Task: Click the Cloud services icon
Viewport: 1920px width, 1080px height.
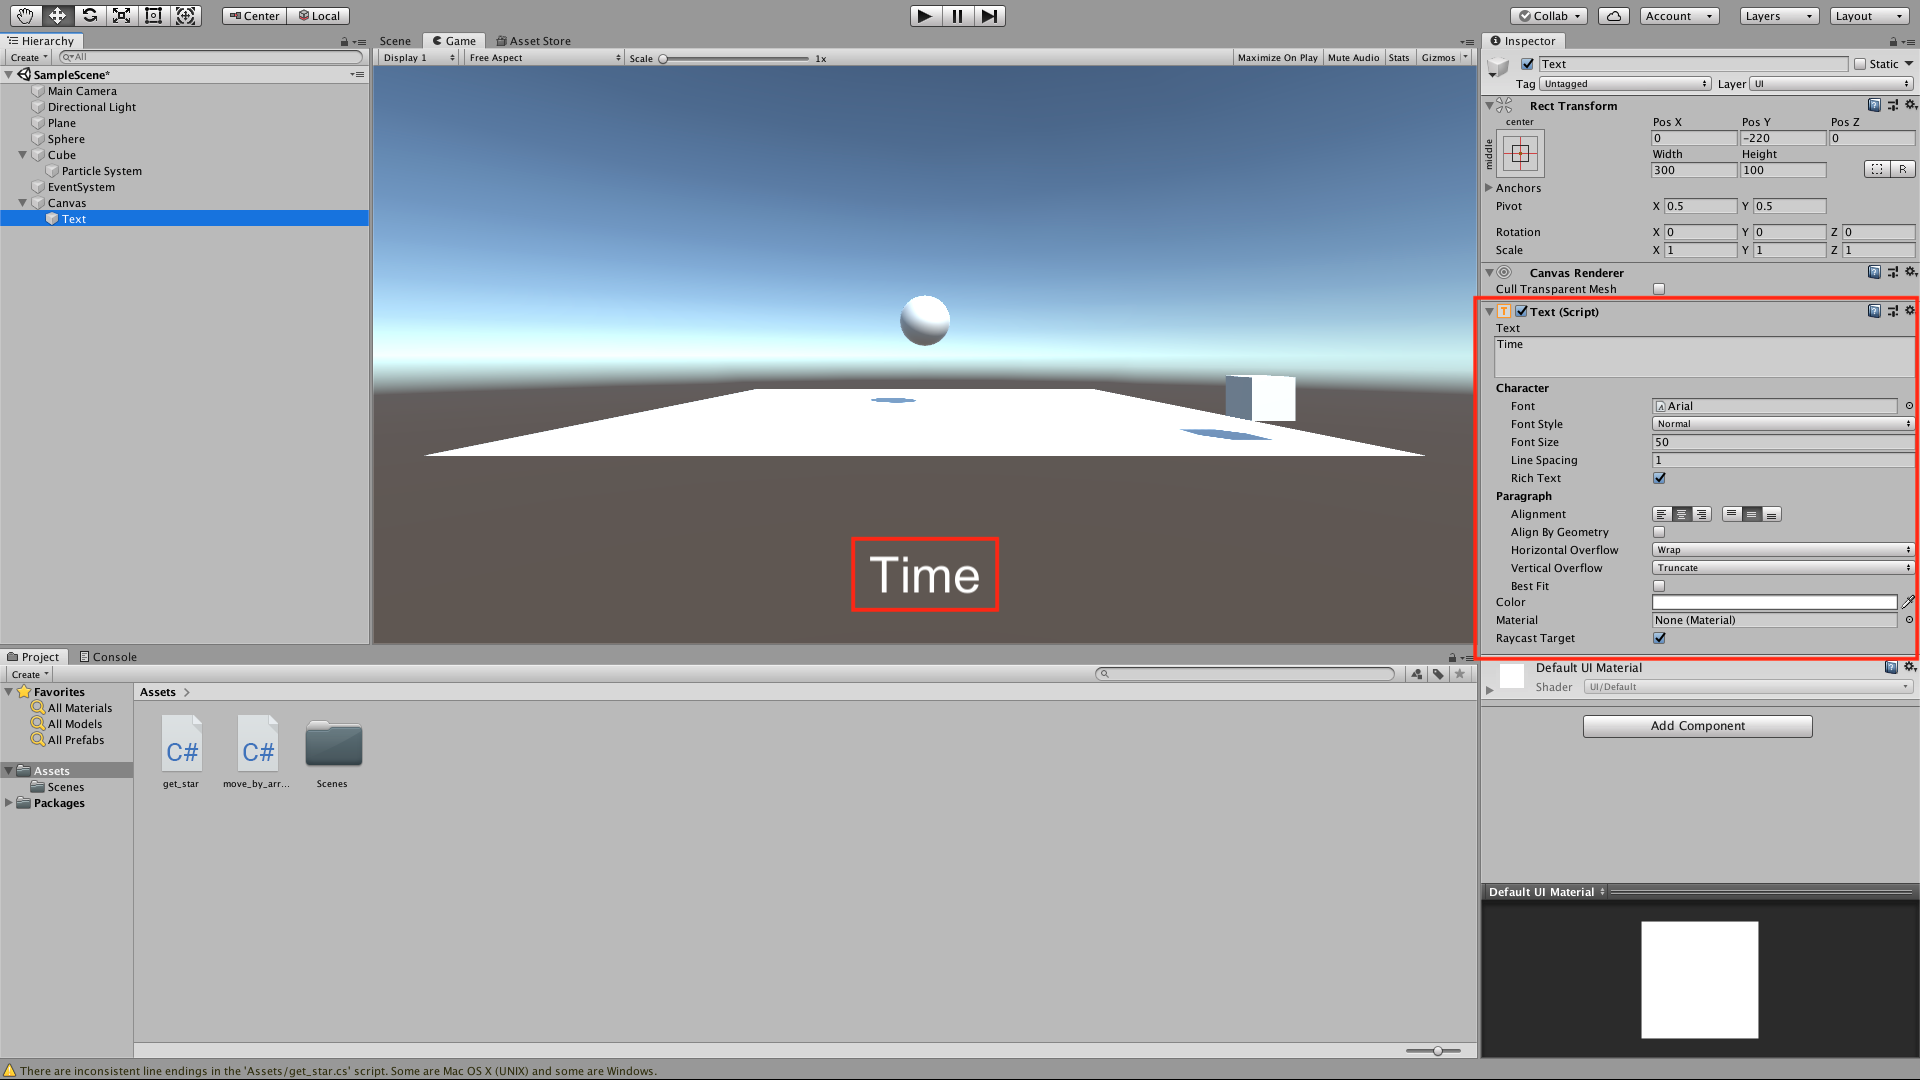Action: [x=1613, y=15]
